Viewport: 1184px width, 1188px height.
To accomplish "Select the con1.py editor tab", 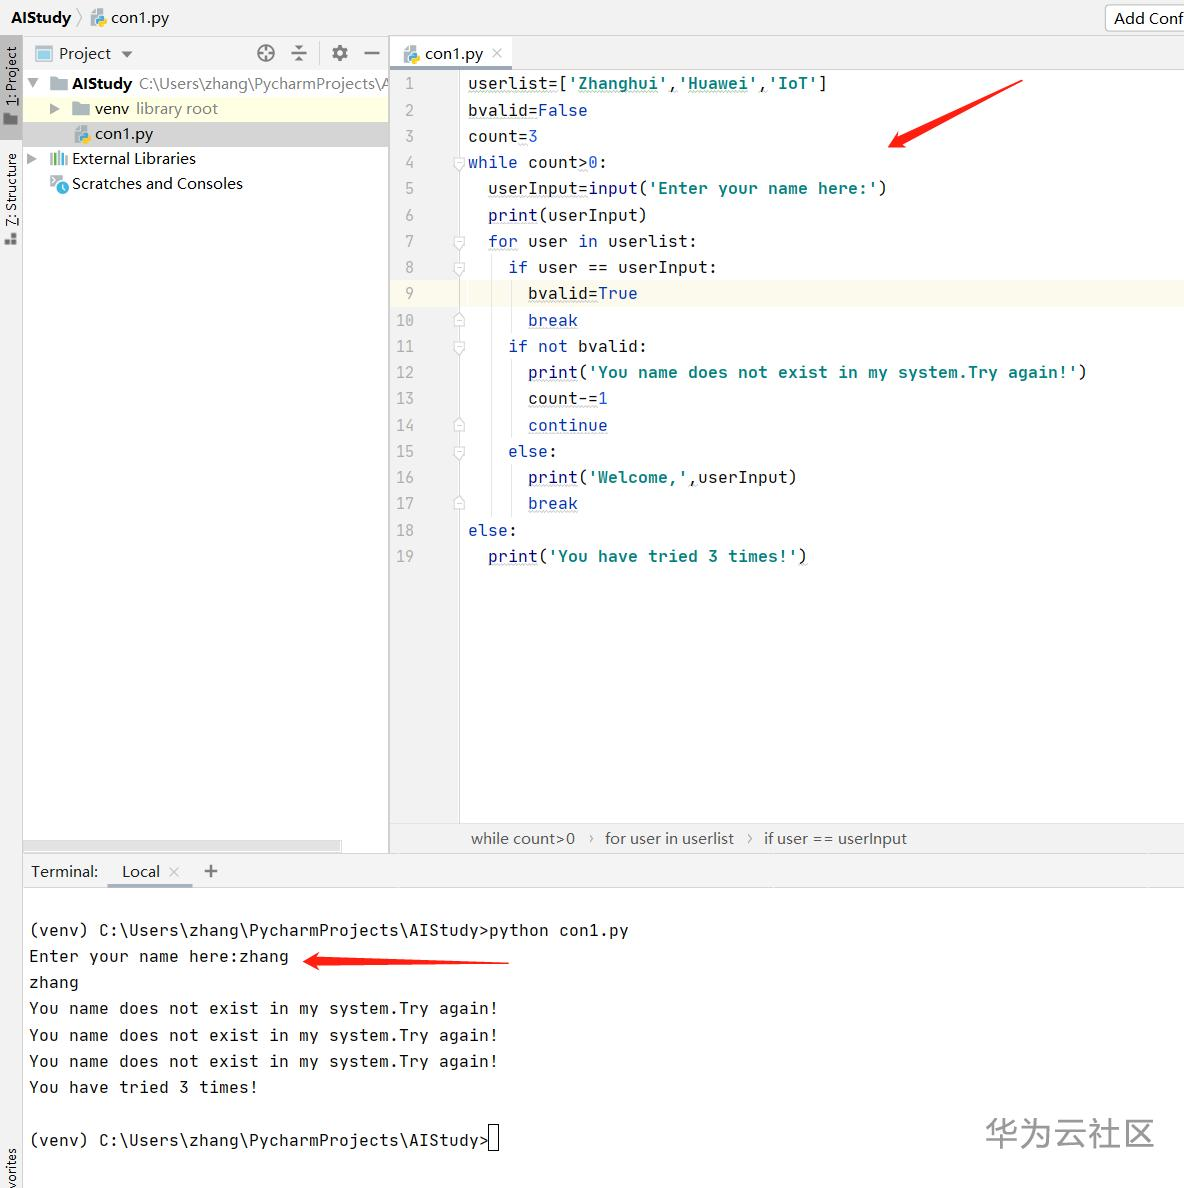I will (452, 53).
